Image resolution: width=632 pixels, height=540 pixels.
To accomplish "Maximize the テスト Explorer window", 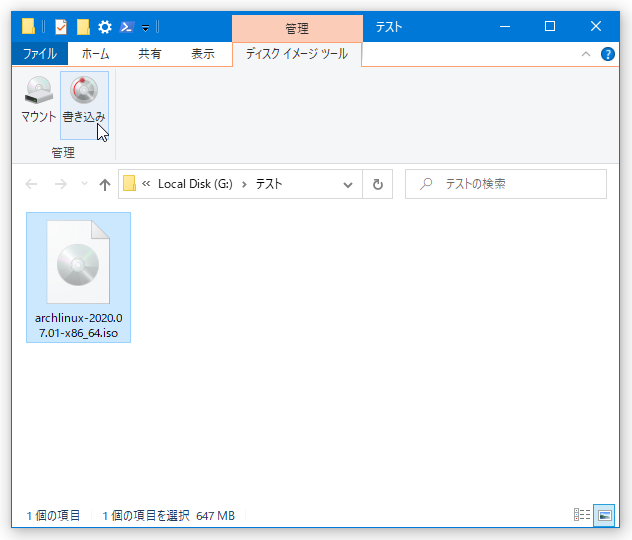I will tap(550, 27).
